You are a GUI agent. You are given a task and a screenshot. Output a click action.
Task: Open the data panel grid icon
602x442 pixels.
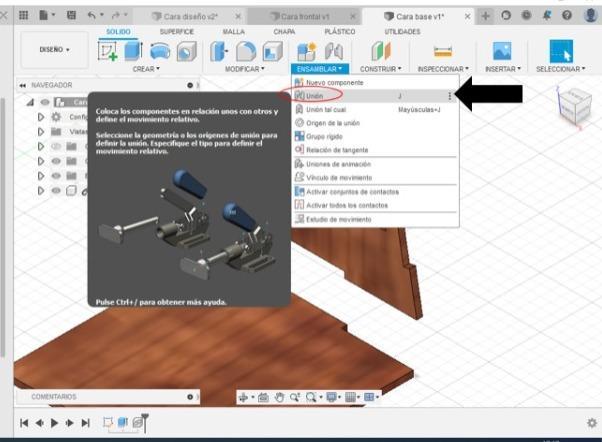tap(23, 15)
